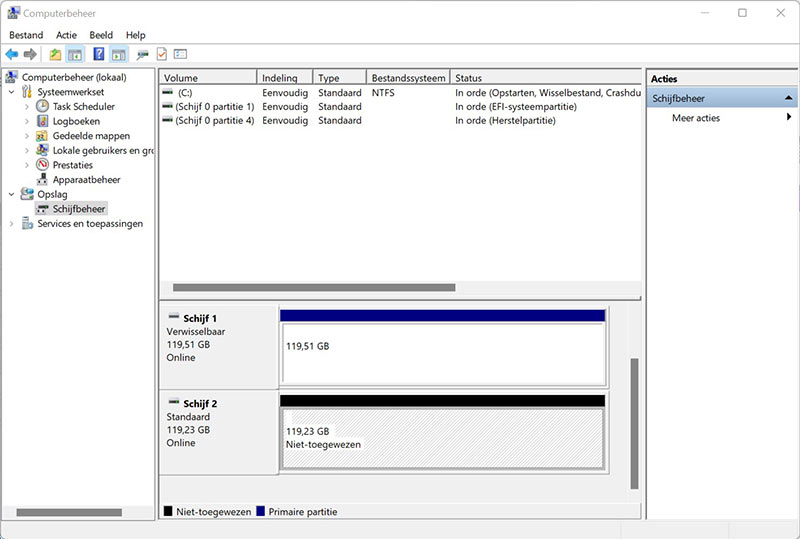This screenshot has width=800, height=539.
Task: Click the gray Forward arrow in toolbar
Action: 30,54
